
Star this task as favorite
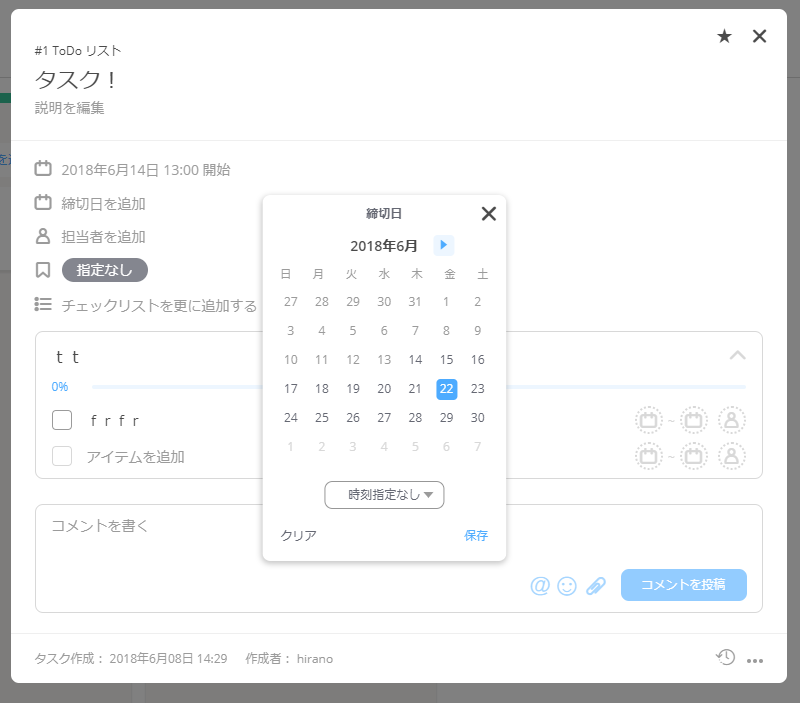click(725, 36)
